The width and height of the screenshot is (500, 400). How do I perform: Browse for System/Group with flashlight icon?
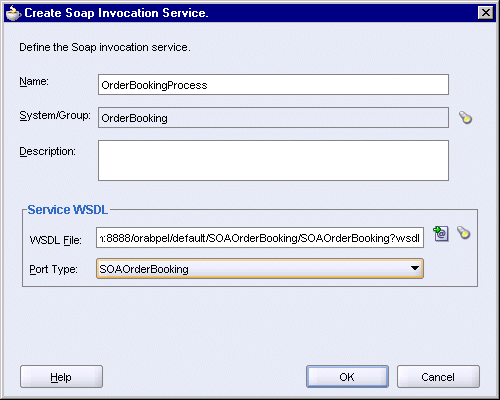point(465,118)
